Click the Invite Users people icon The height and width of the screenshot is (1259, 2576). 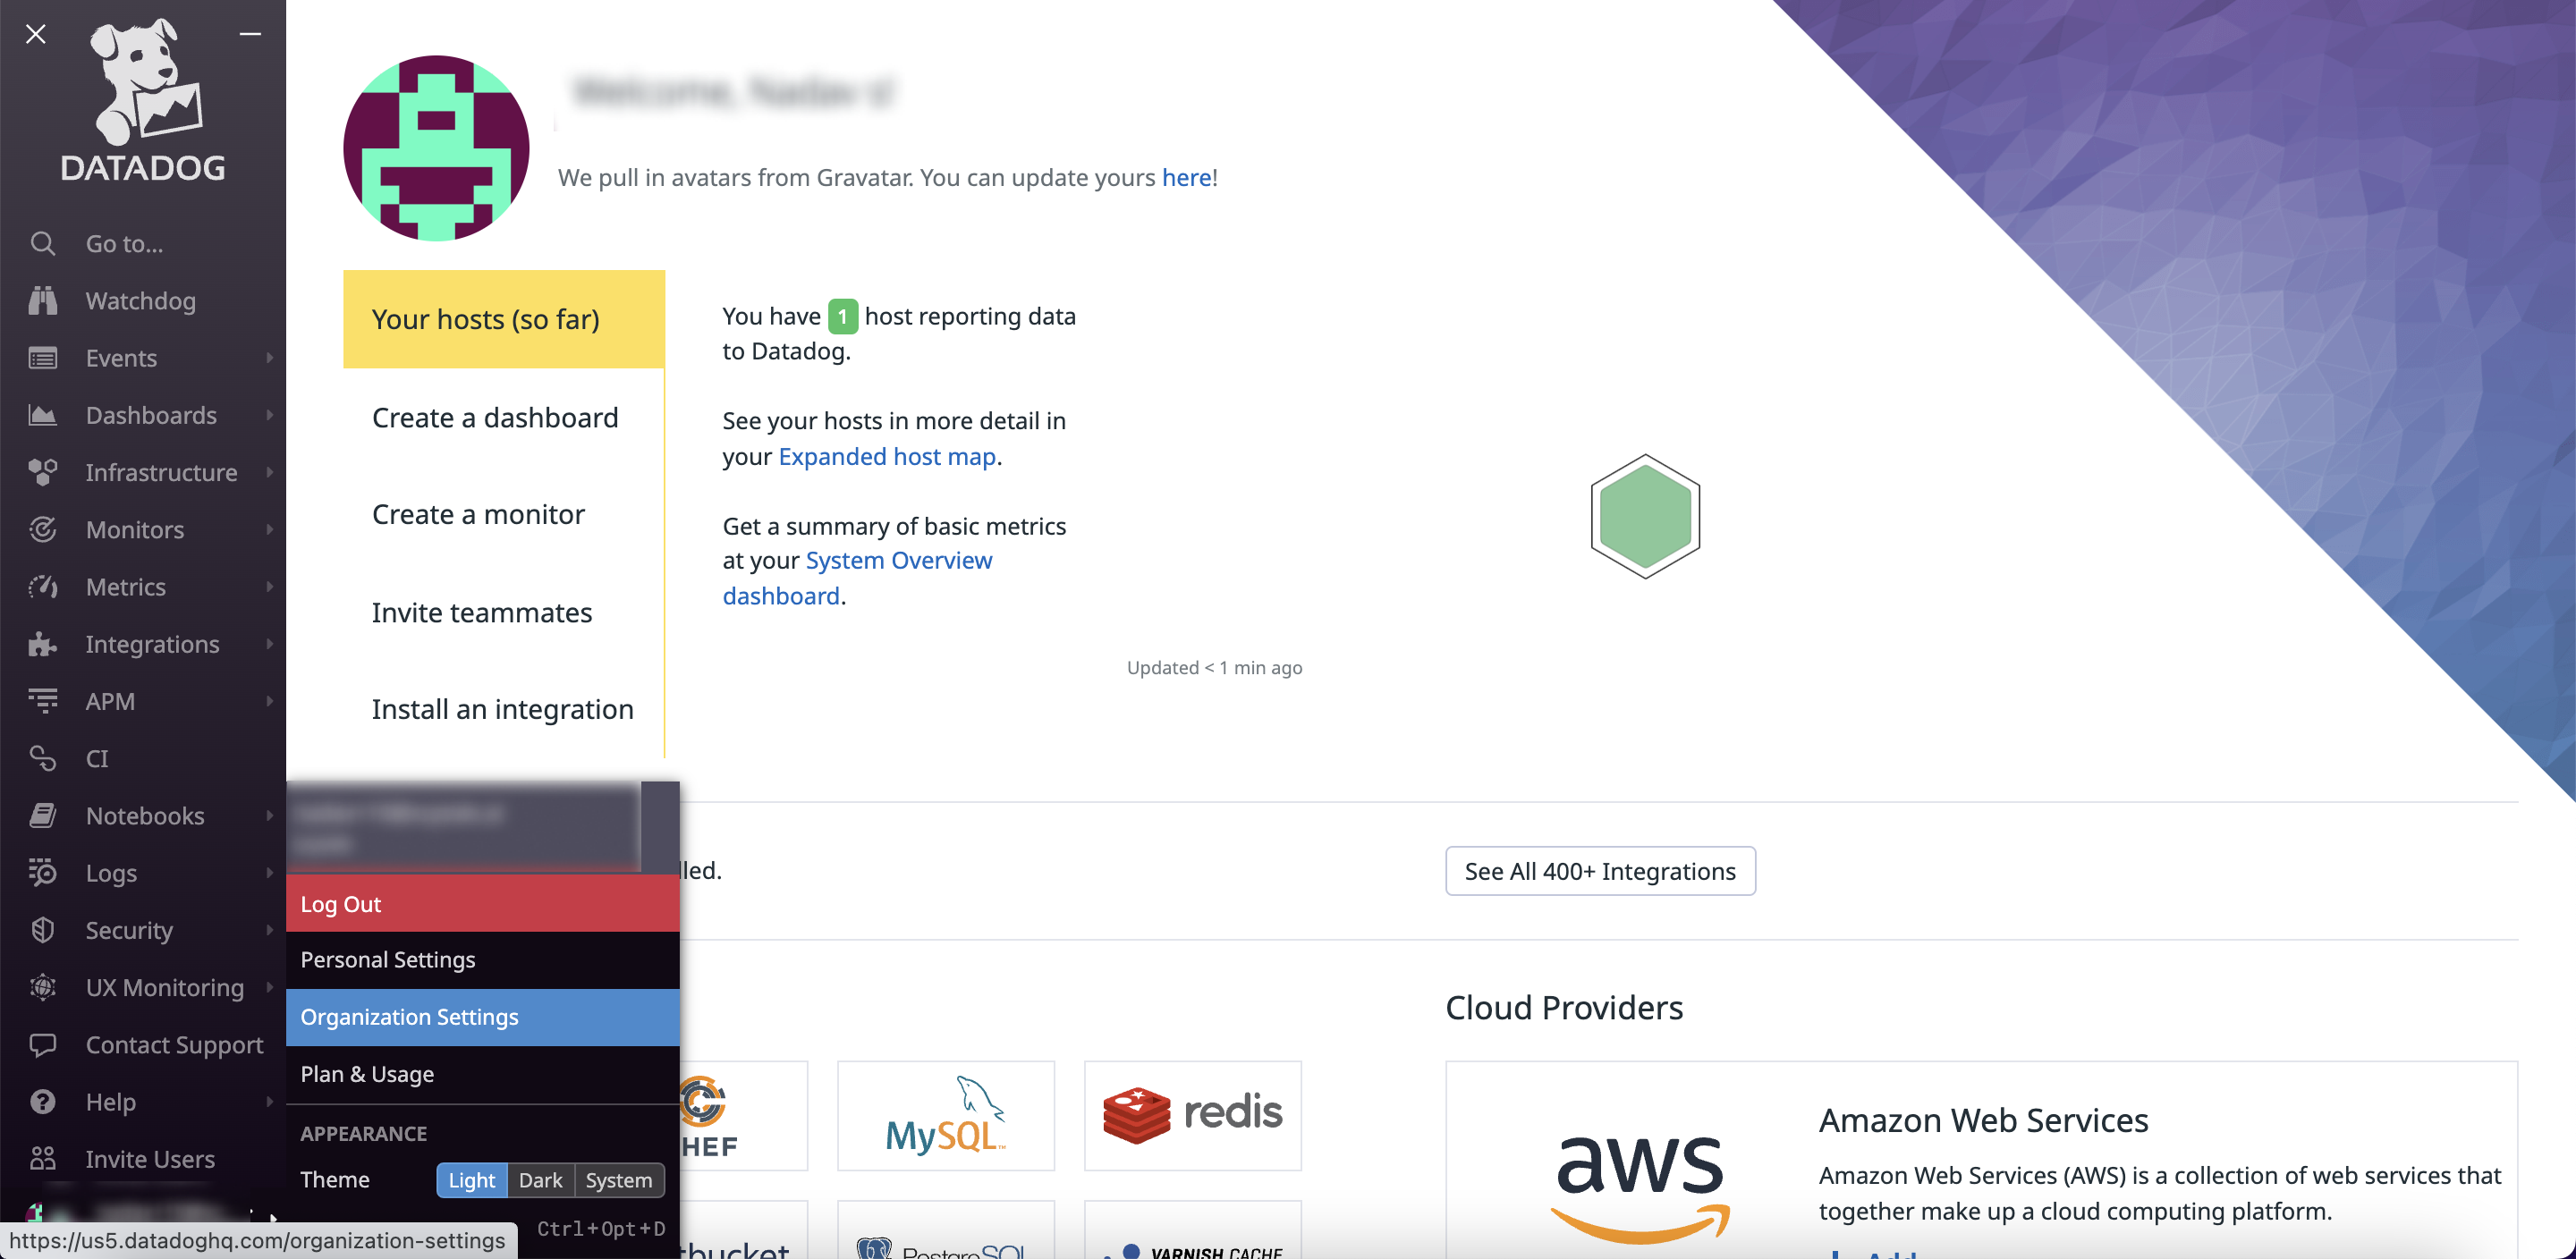[42, 1158]
